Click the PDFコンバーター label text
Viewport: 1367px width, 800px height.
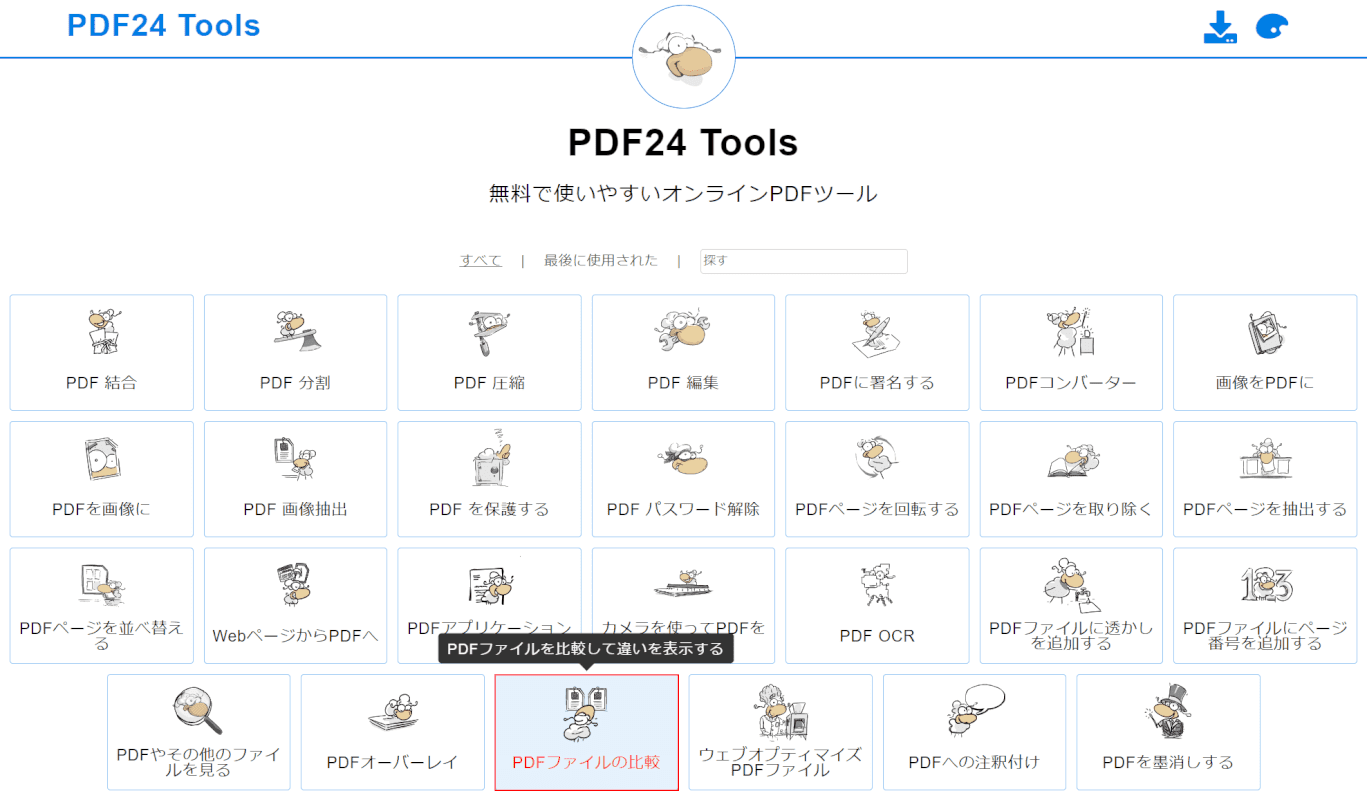coord(1071,383)
